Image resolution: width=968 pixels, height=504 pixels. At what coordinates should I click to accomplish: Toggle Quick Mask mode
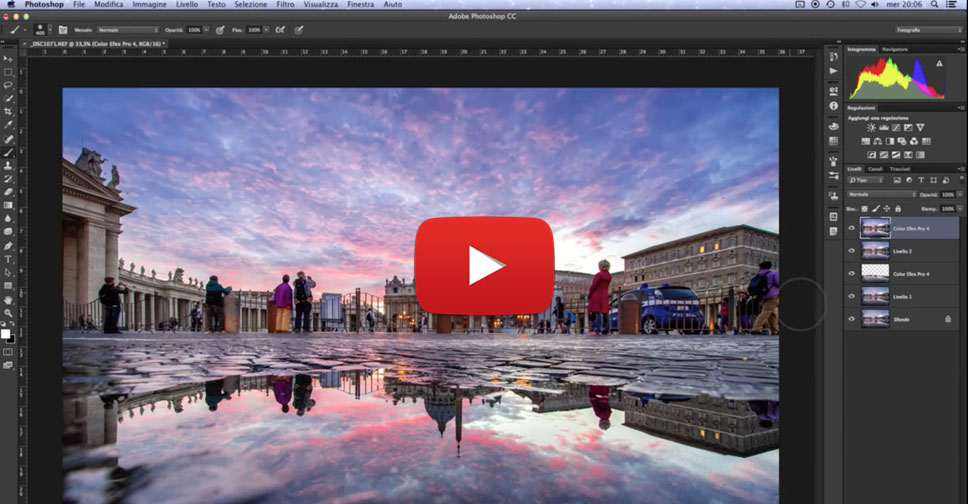coord(8,352)
